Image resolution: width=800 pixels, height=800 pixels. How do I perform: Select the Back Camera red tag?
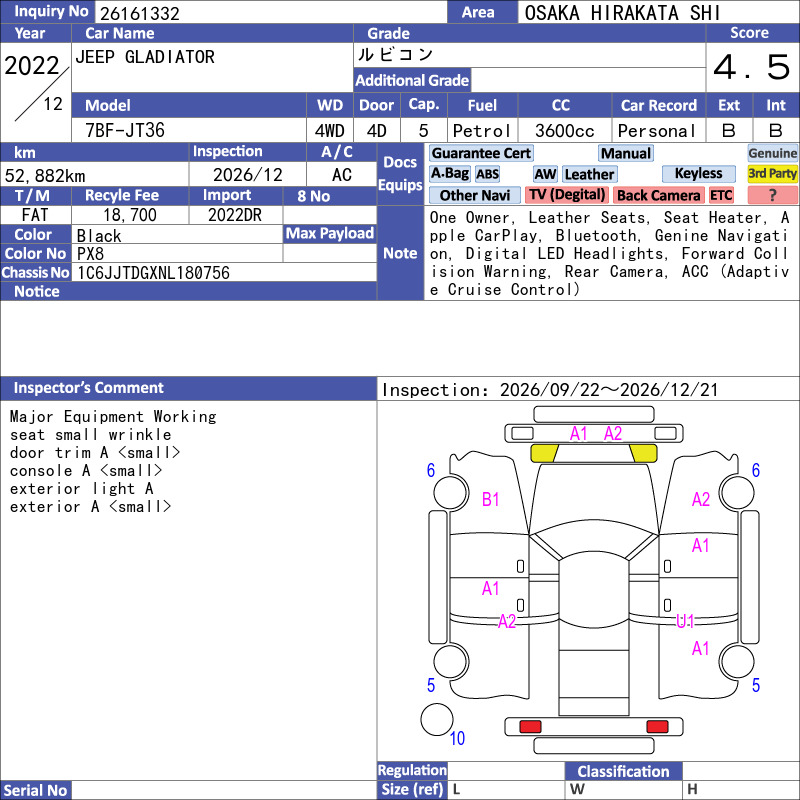pos(659,195)
